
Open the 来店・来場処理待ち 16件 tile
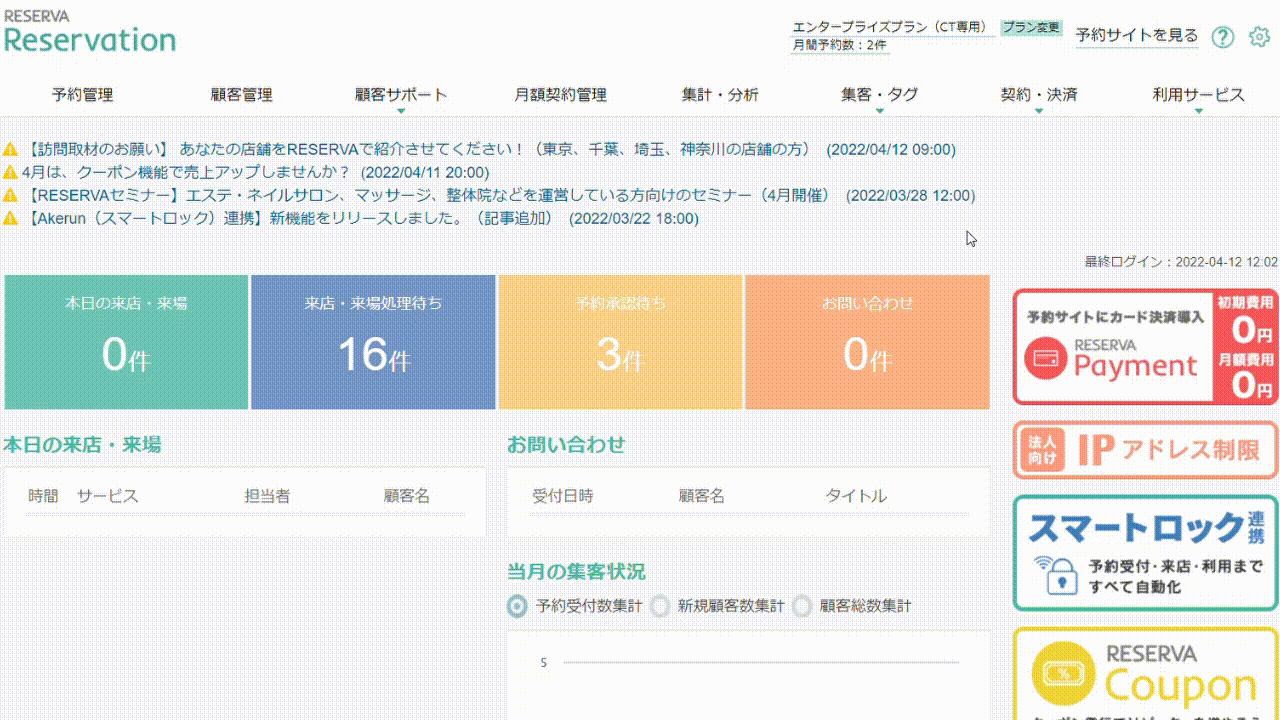pos(373,342)
